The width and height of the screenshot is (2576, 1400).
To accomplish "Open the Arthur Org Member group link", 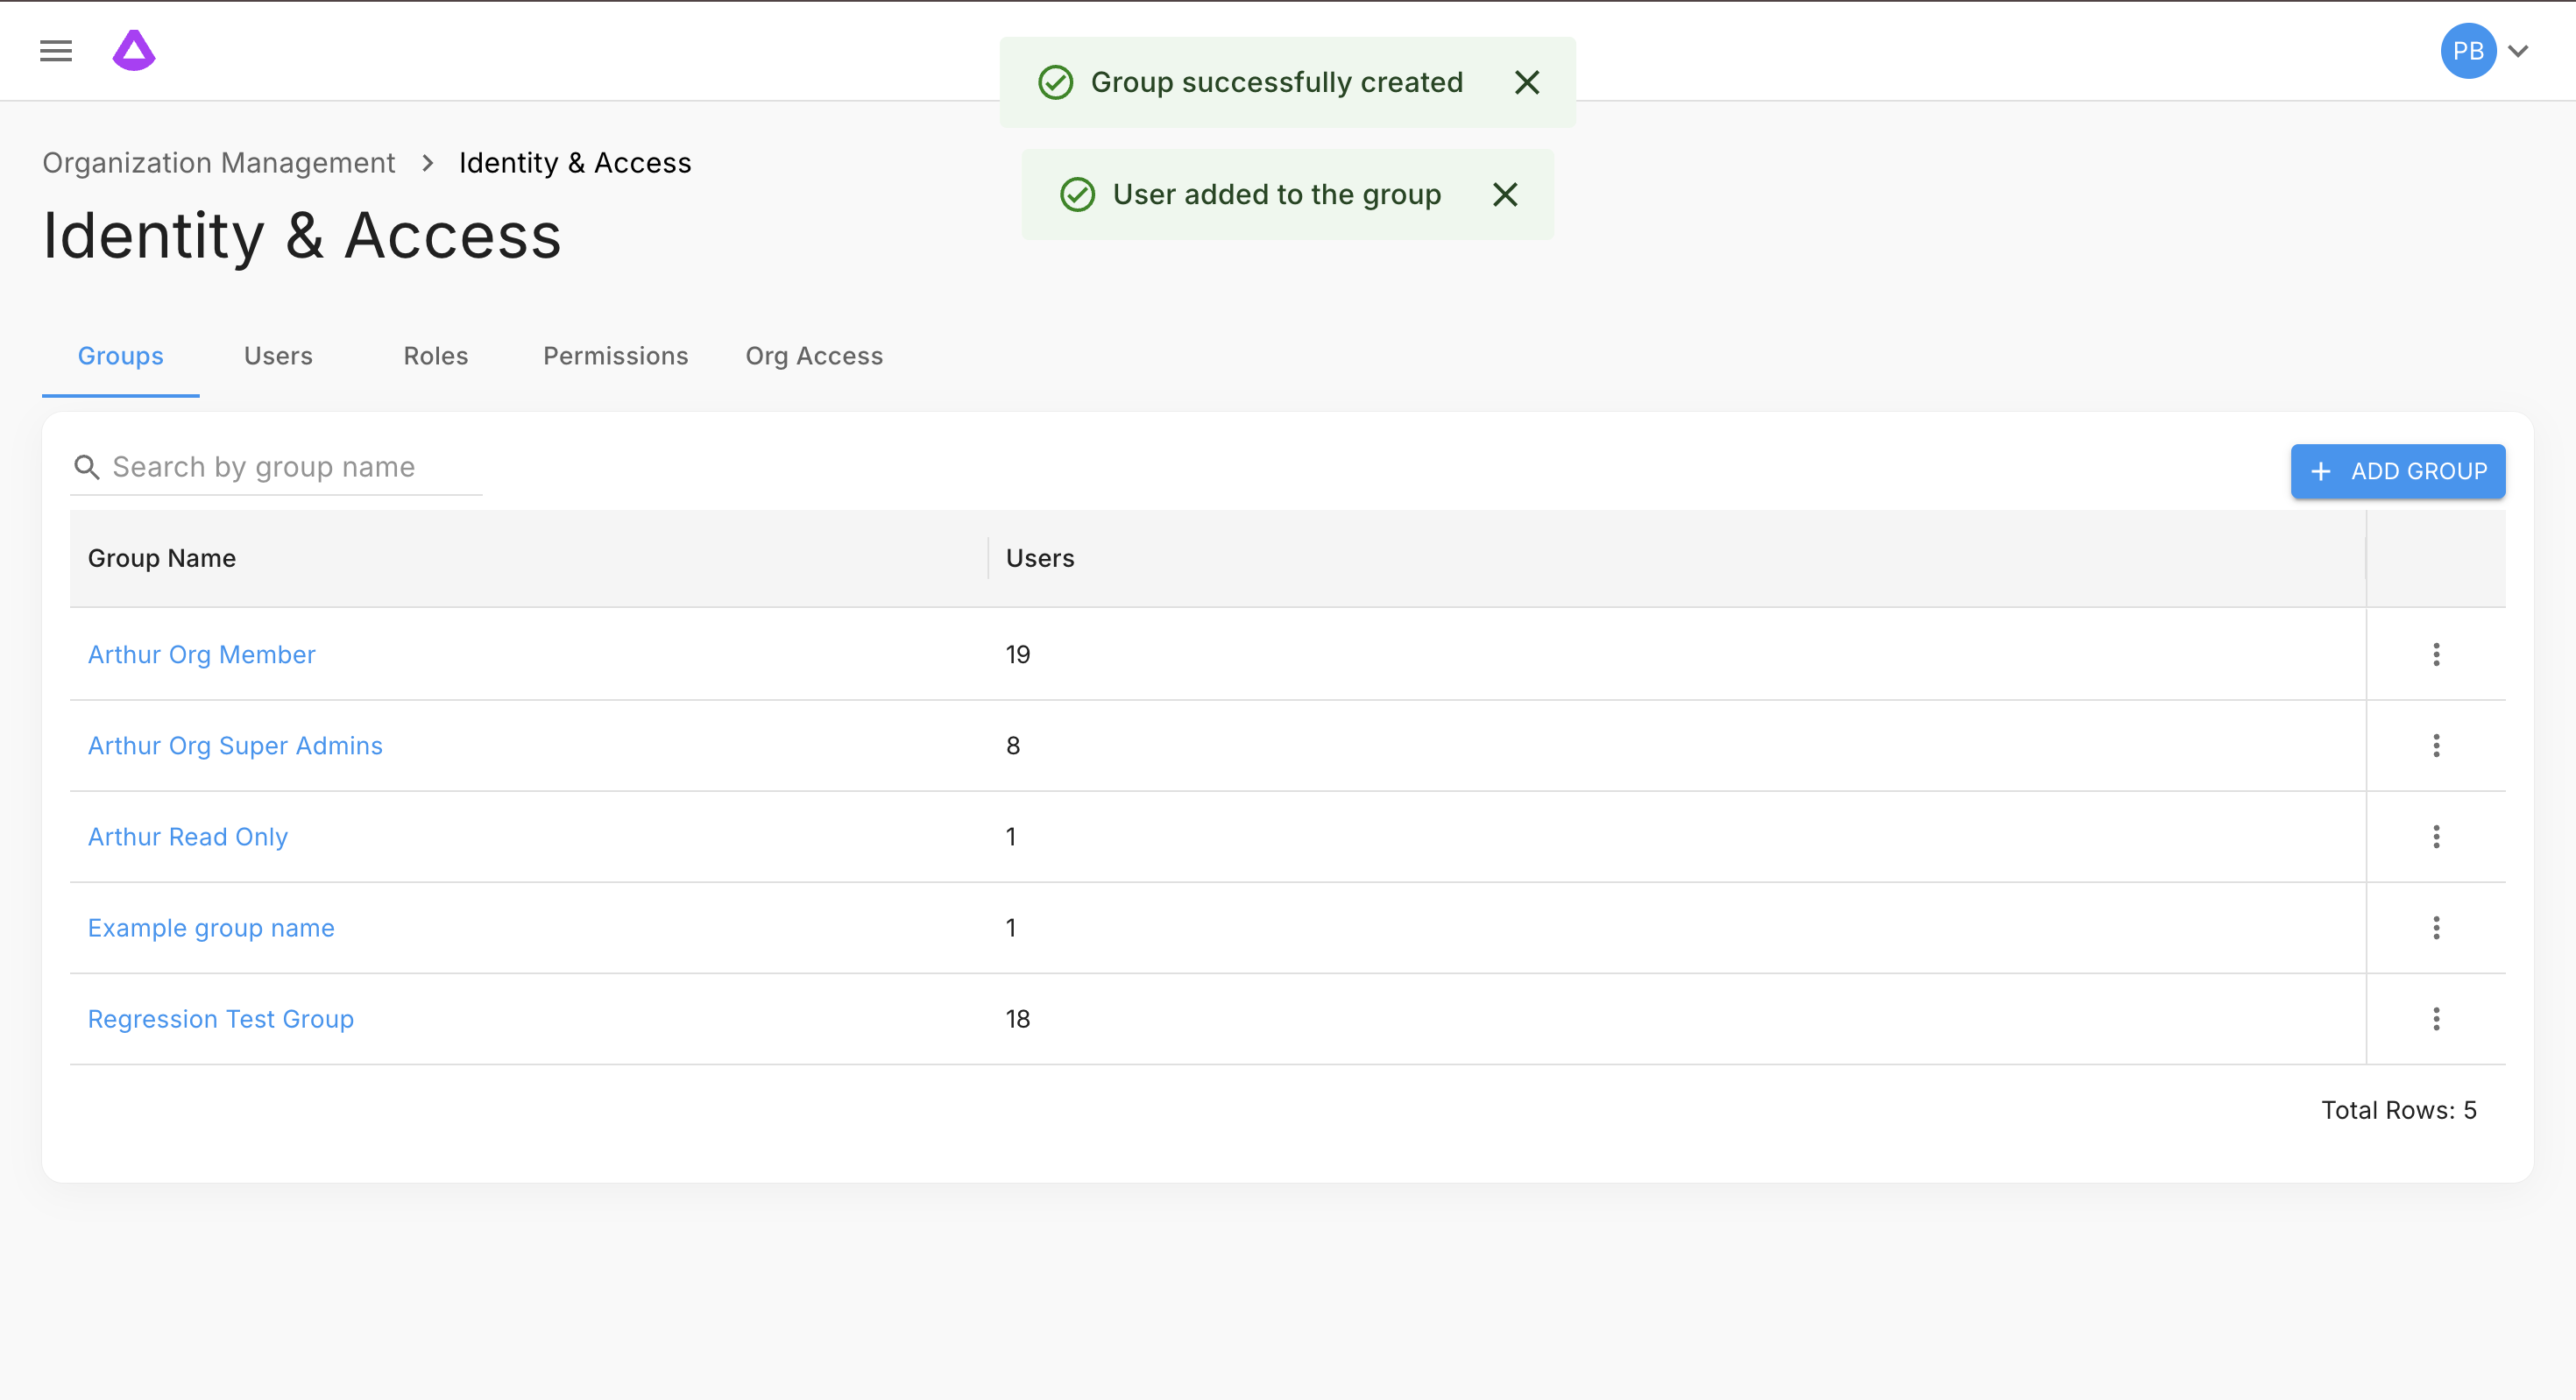I will (201, 654).
